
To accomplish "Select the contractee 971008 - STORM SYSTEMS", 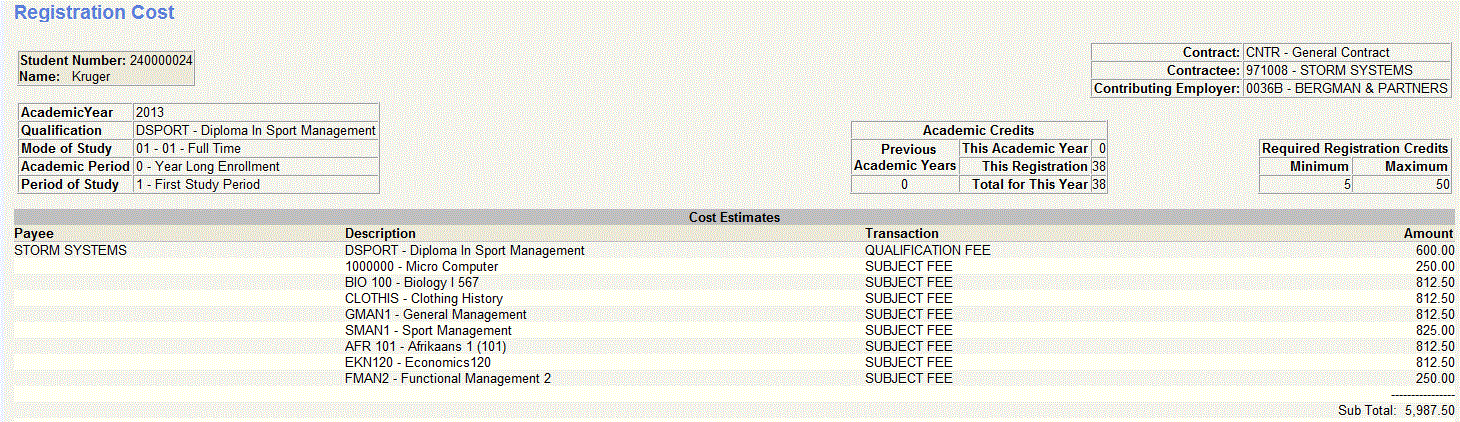I will tap(1329, 71).
